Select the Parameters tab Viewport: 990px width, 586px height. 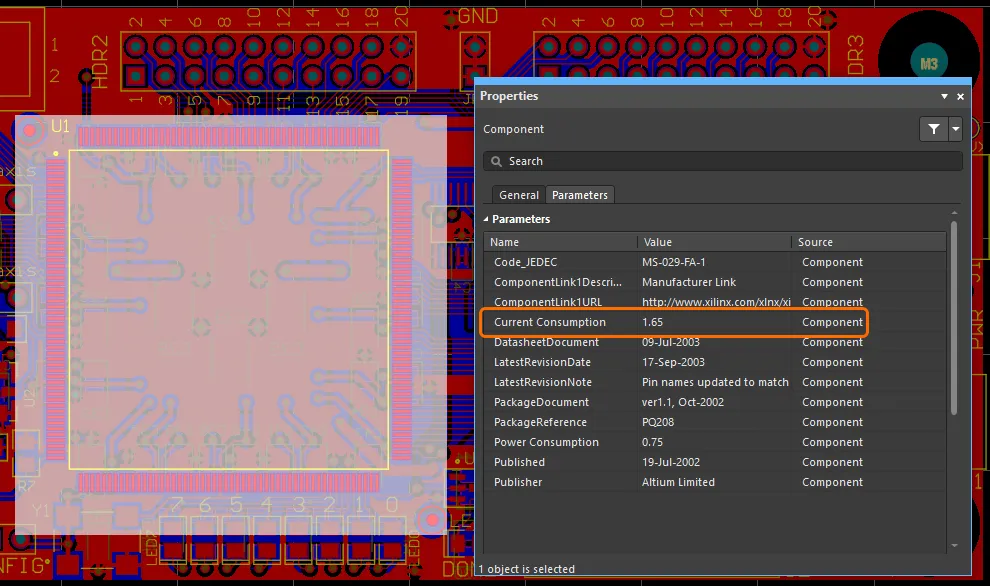(x=580, y=195)
